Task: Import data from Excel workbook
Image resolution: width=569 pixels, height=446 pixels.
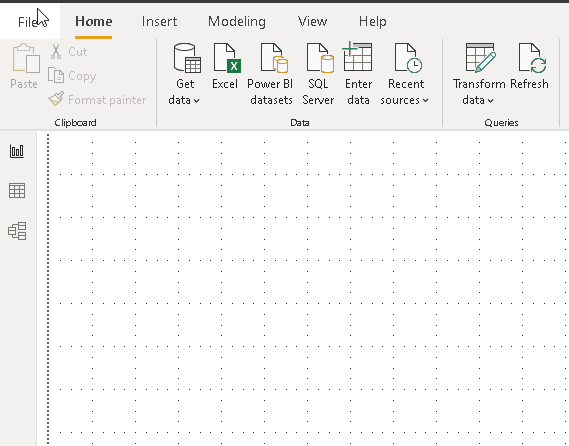Action: coord(225,66)
